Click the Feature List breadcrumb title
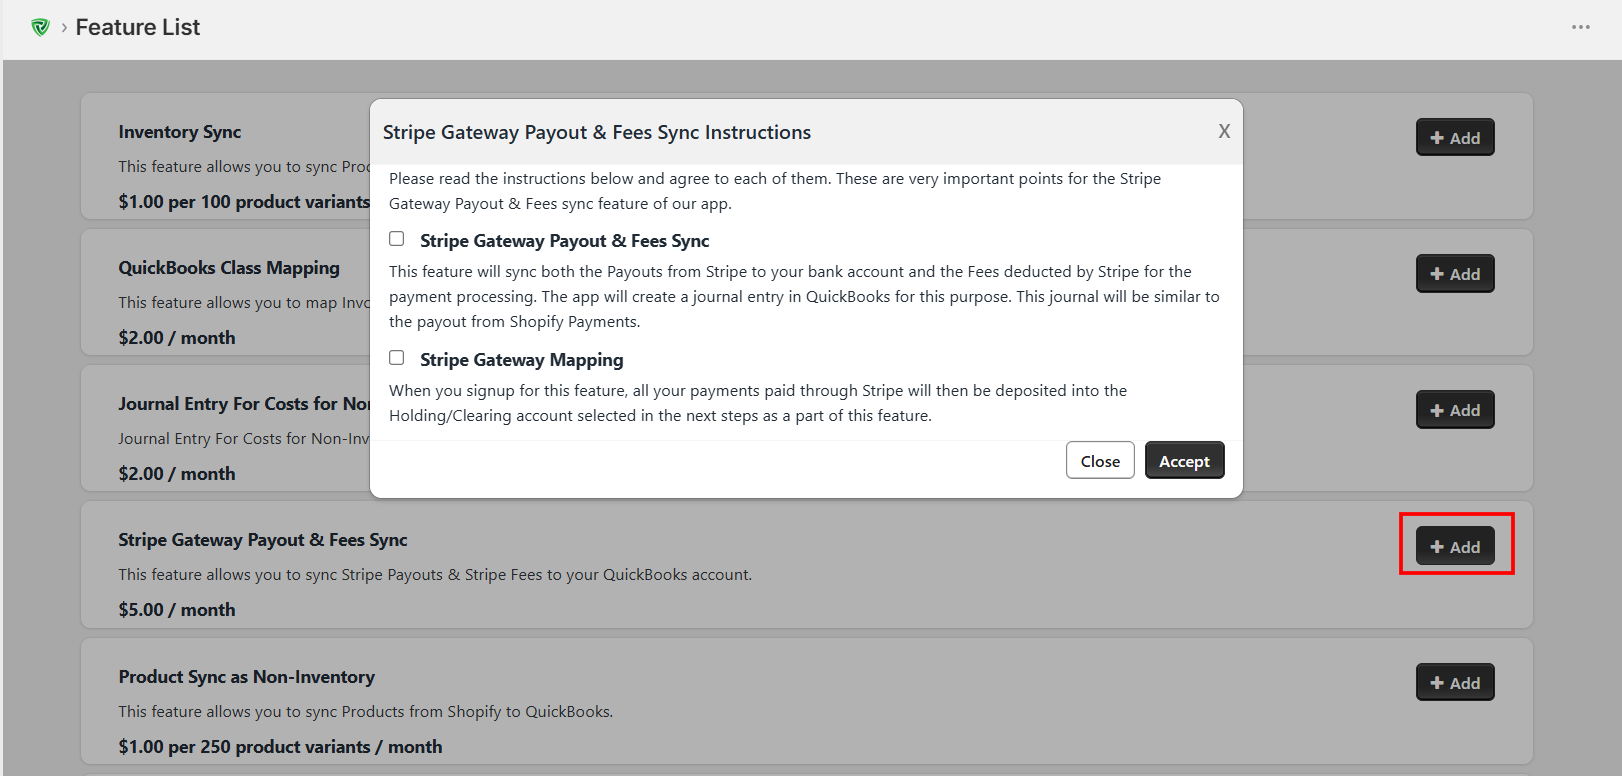The height and width of the screenshot is (776, 1622). coord(138,27)
